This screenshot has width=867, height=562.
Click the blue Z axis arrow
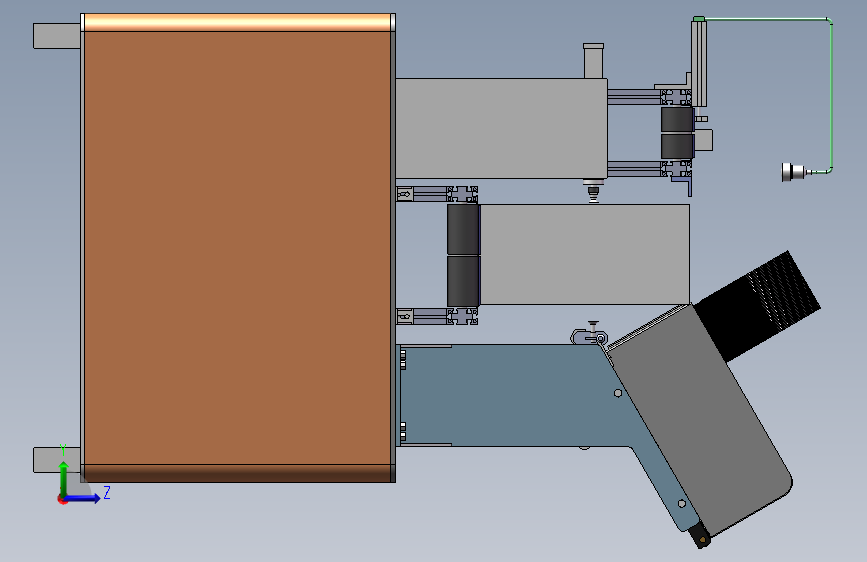83,498
